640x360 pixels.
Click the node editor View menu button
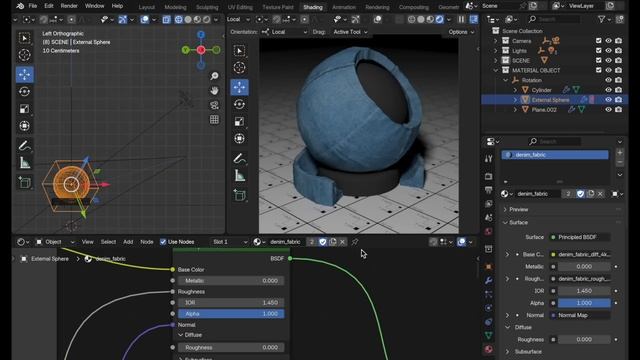pos(87,242)
